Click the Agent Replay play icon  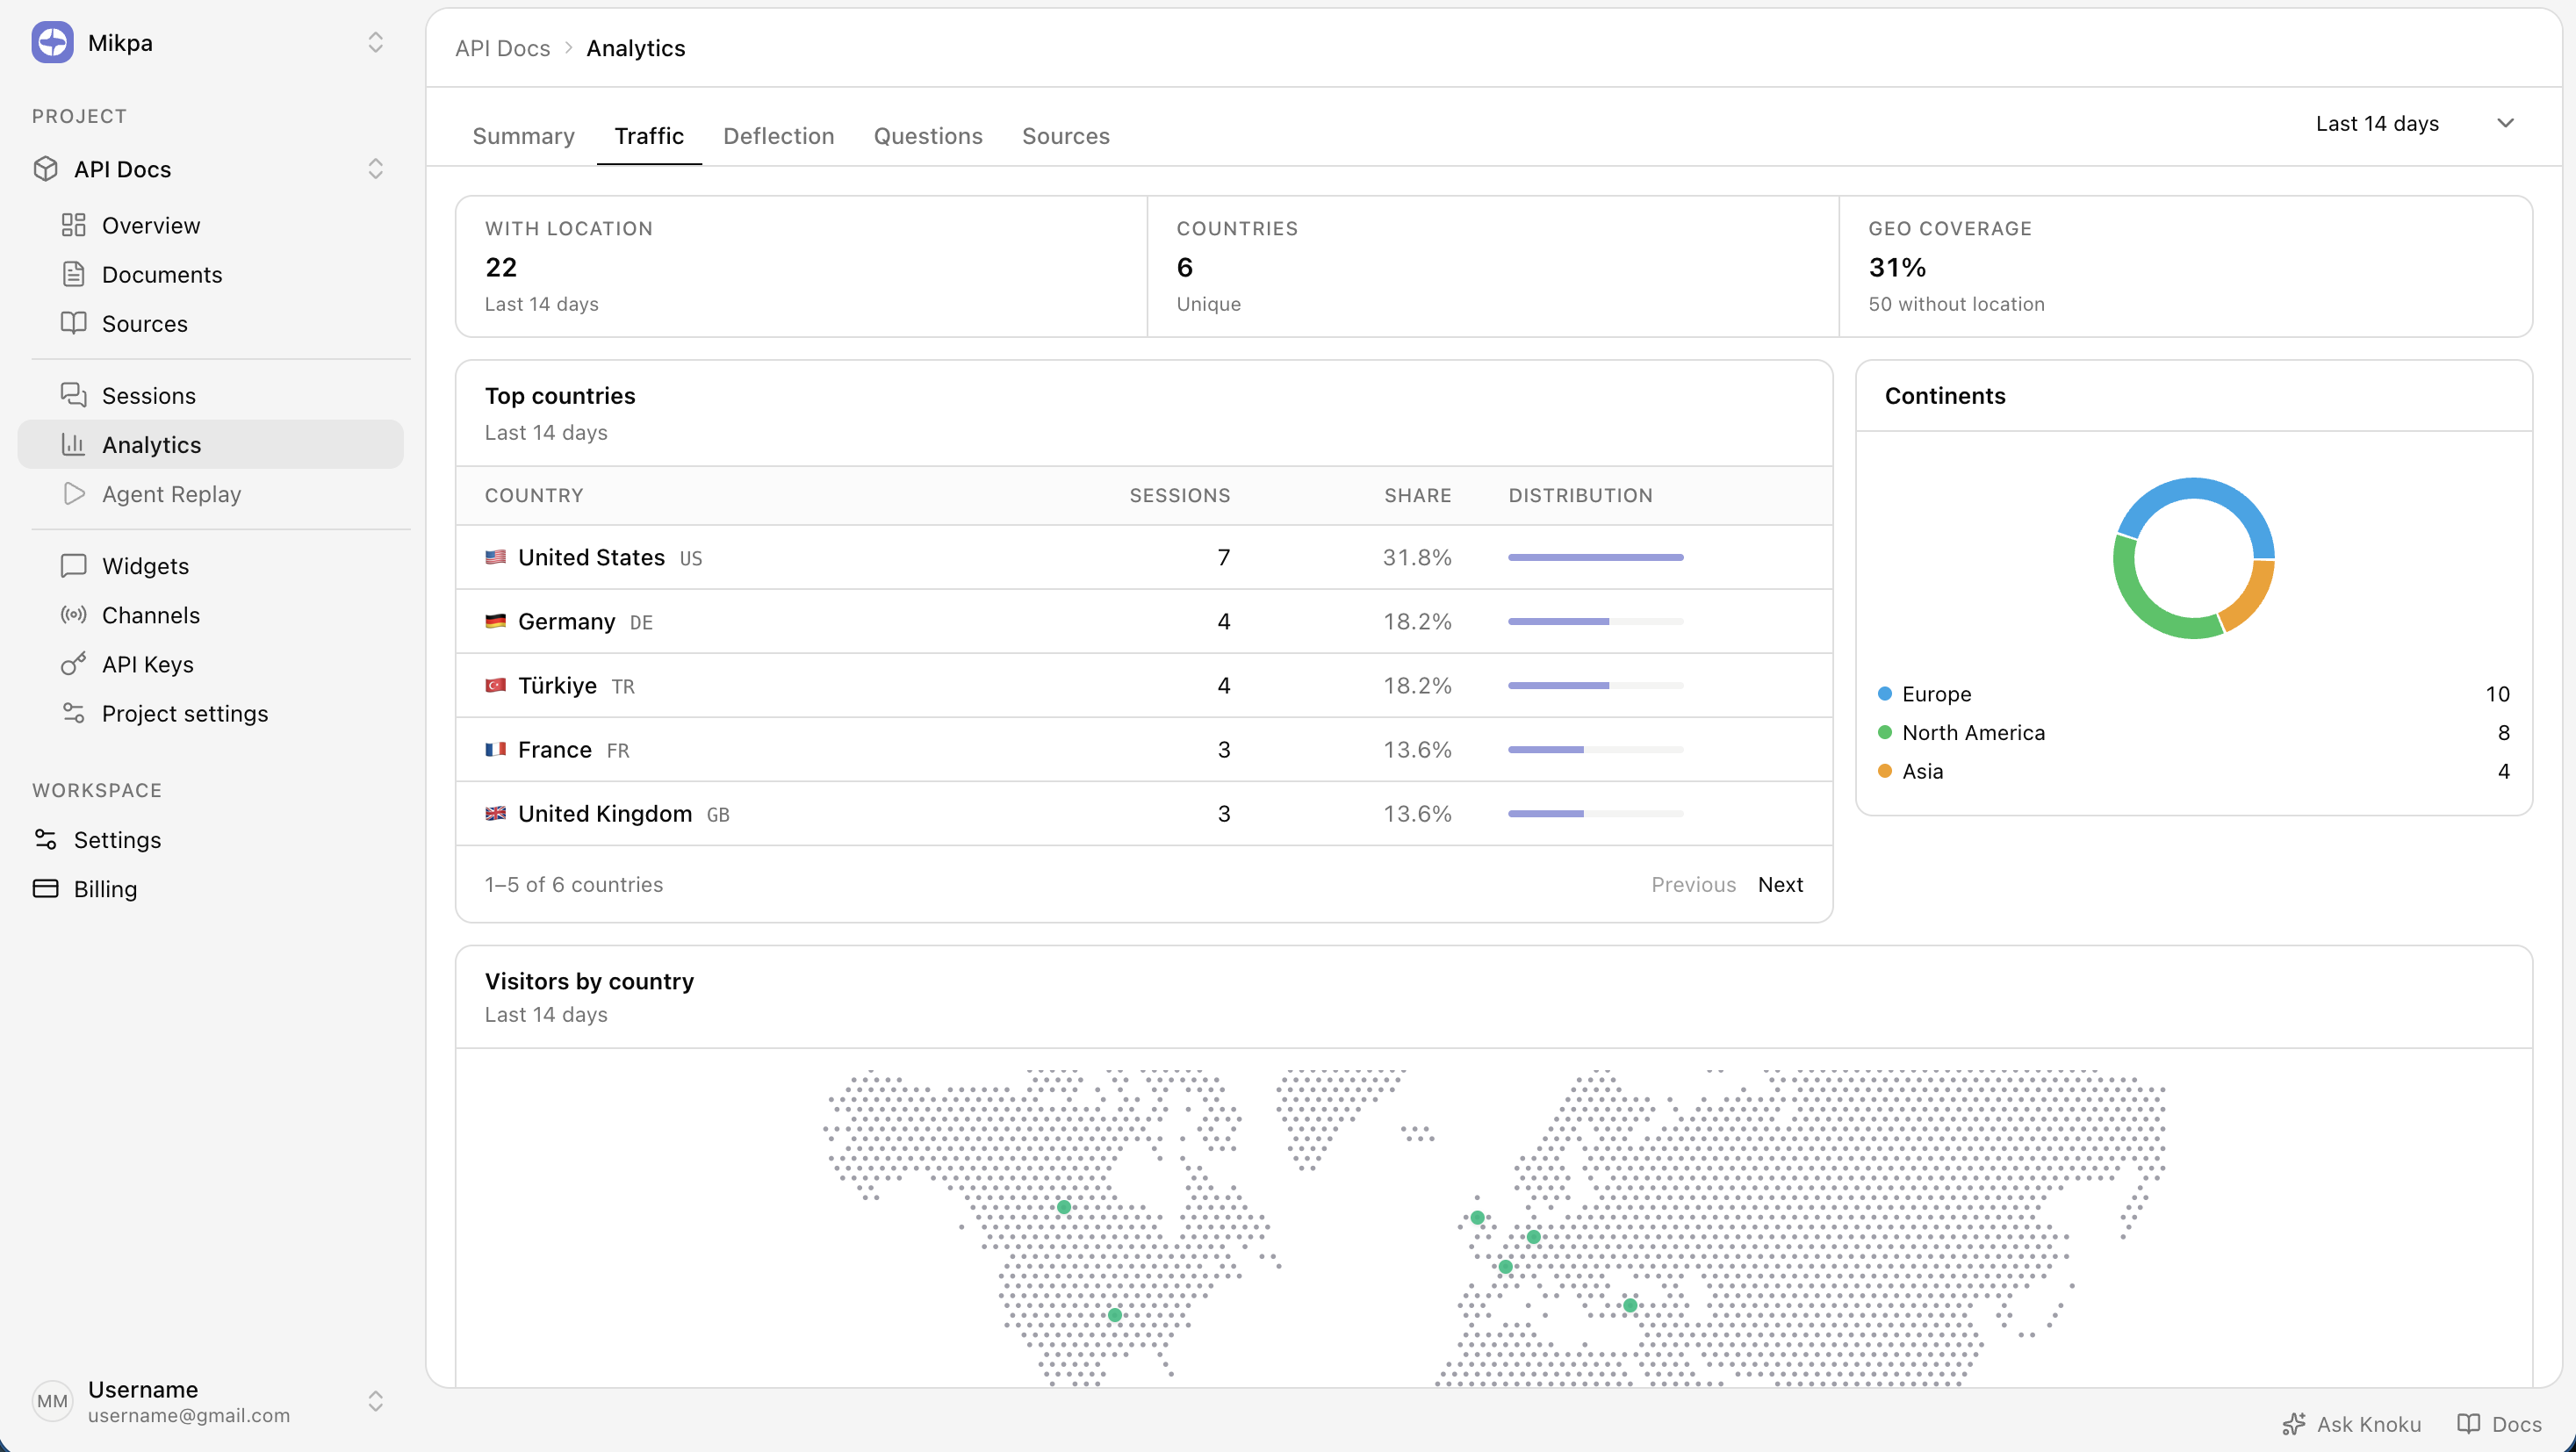click(73, 493)
